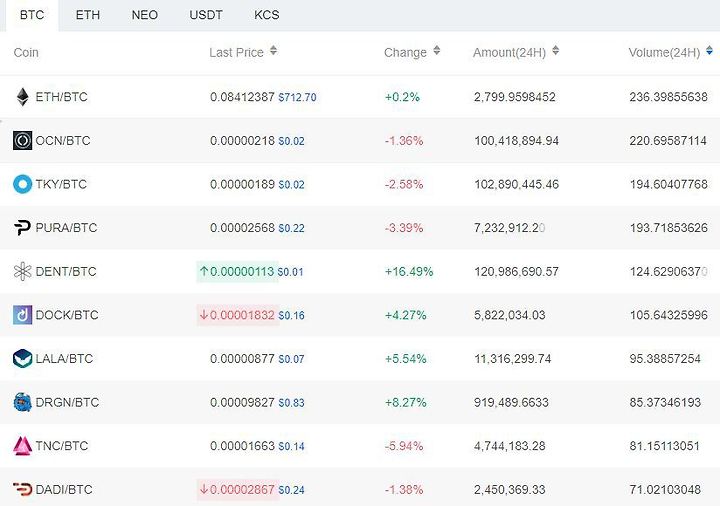The height and width of the screenshot is (506, 720).
Task: Sort by Change column arrows
Action: (437, 51)
